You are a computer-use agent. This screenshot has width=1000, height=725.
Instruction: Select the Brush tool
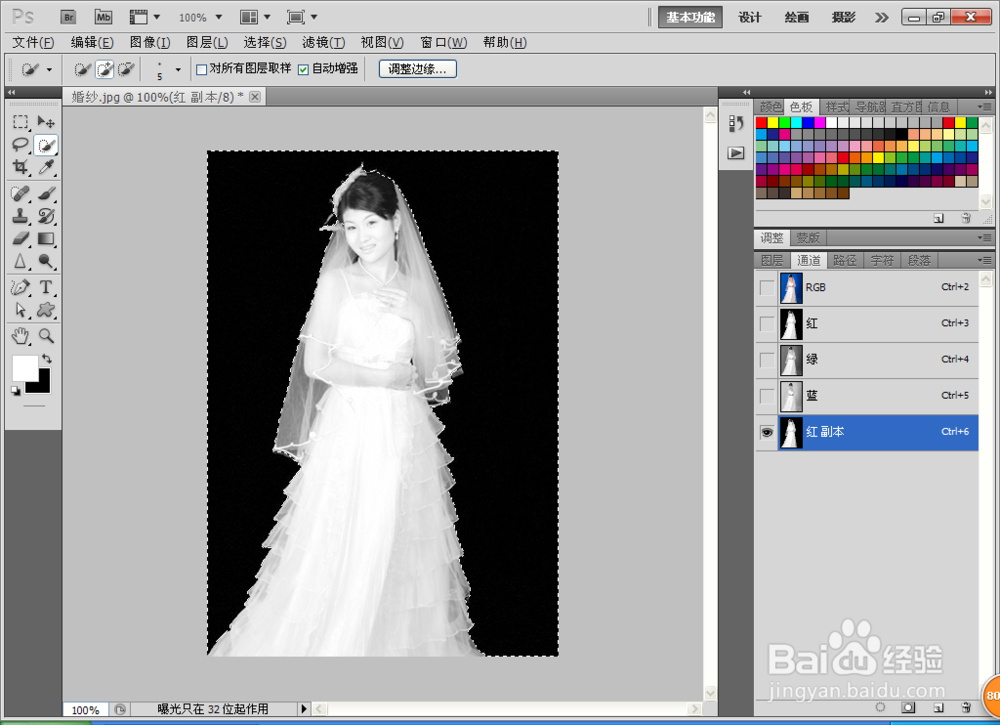[x=46, y=193]
